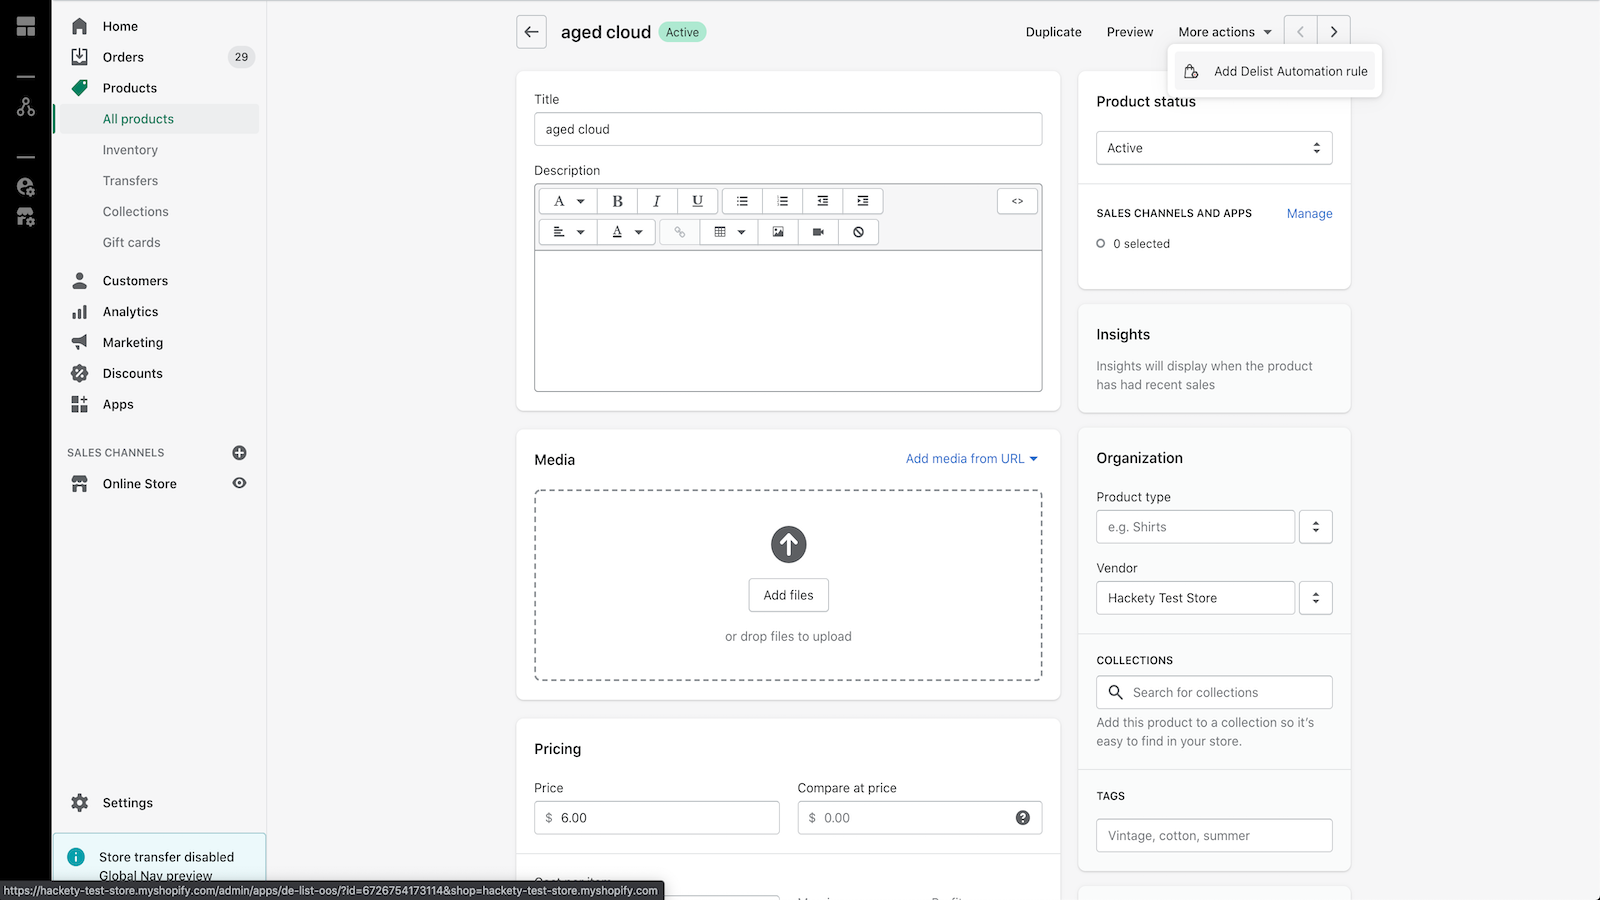Click the Compare at price help icon
The image size is (1600, 900).
(x=1022, y=818)
